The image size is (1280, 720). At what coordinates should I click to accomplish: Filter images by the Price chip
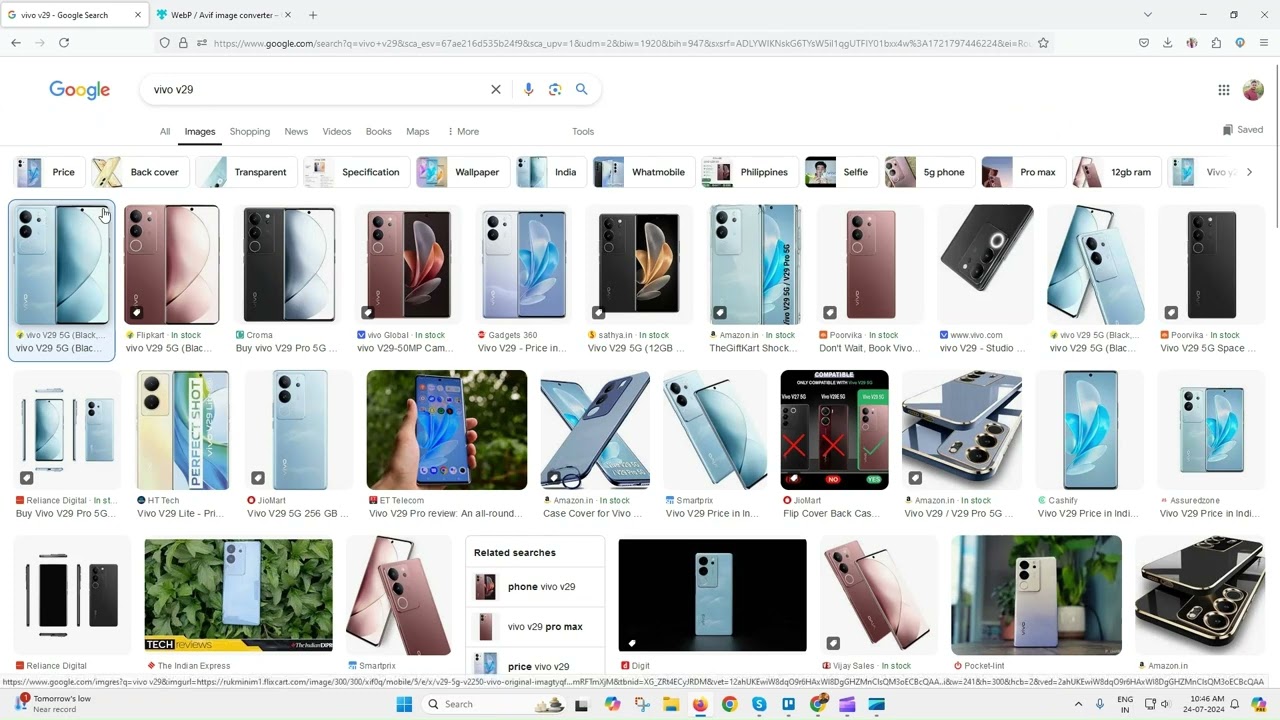point(47,172)
